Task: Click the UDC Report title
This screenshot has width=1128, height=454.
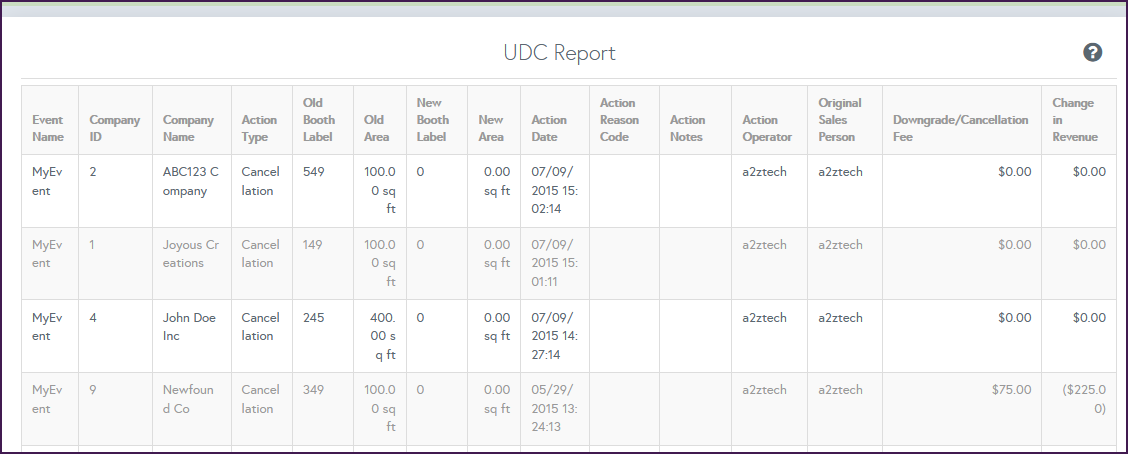Action: pos(559,53)
